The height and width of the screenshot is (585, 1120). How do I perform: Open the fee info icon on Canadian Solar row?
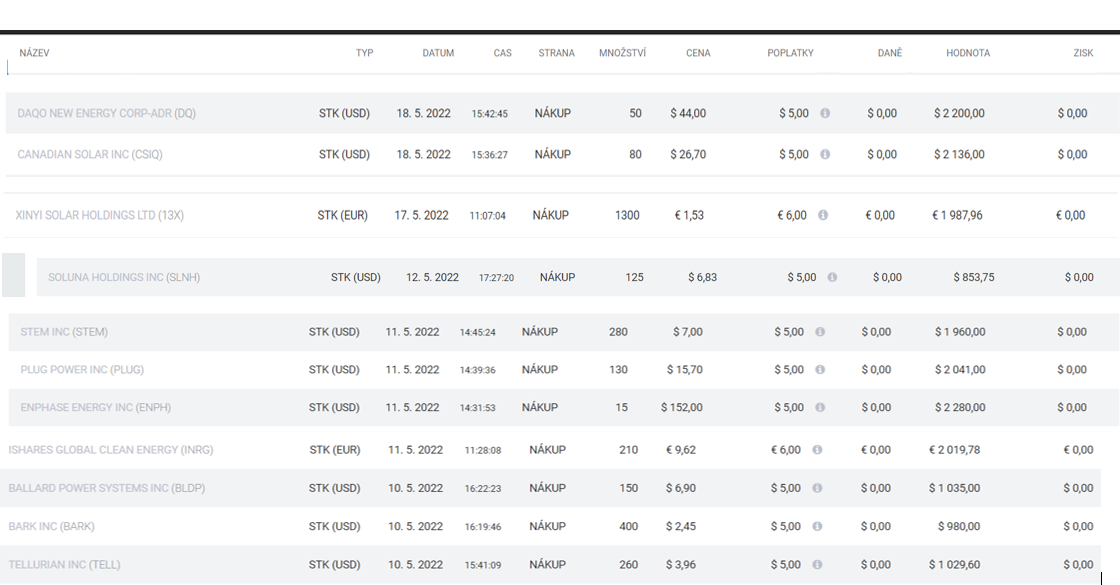click(x=825, y=155)
